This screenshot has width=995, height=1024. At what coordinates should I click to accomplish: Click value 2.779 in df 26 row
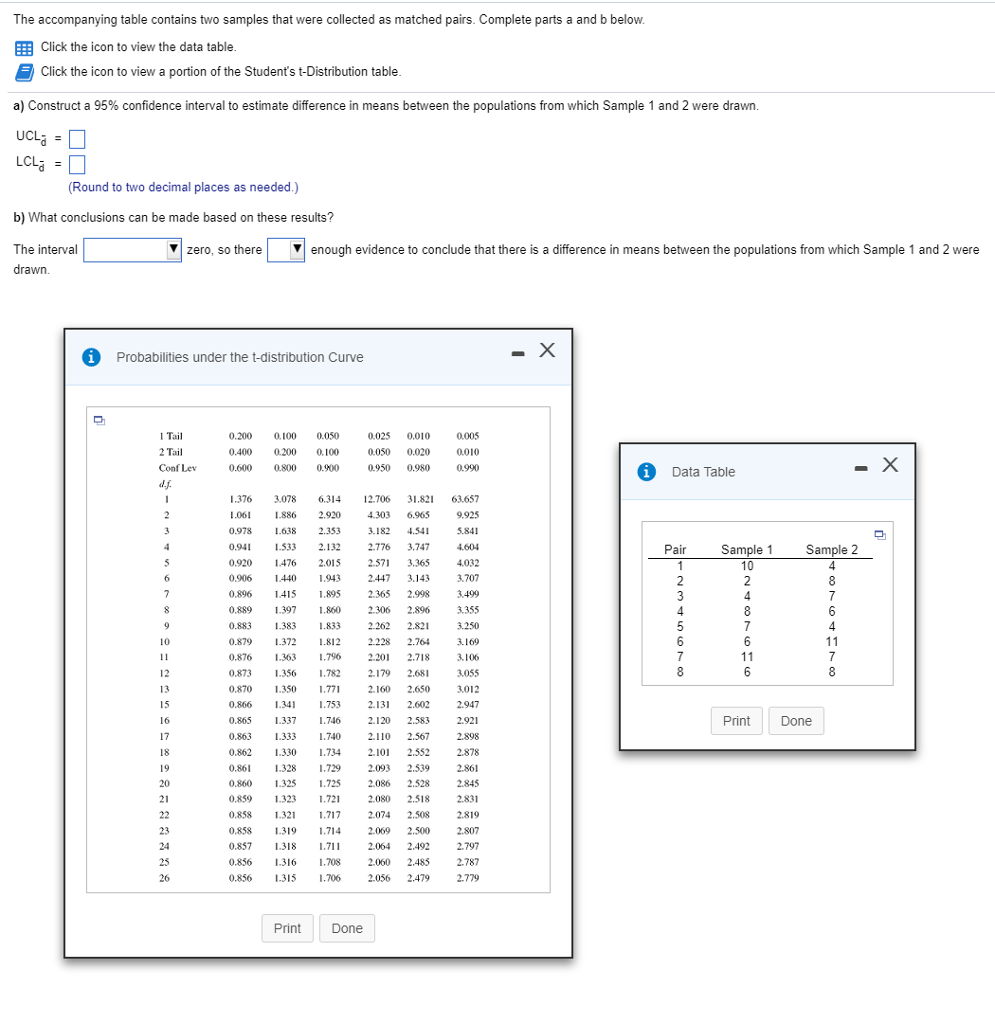tap(467, 878)
